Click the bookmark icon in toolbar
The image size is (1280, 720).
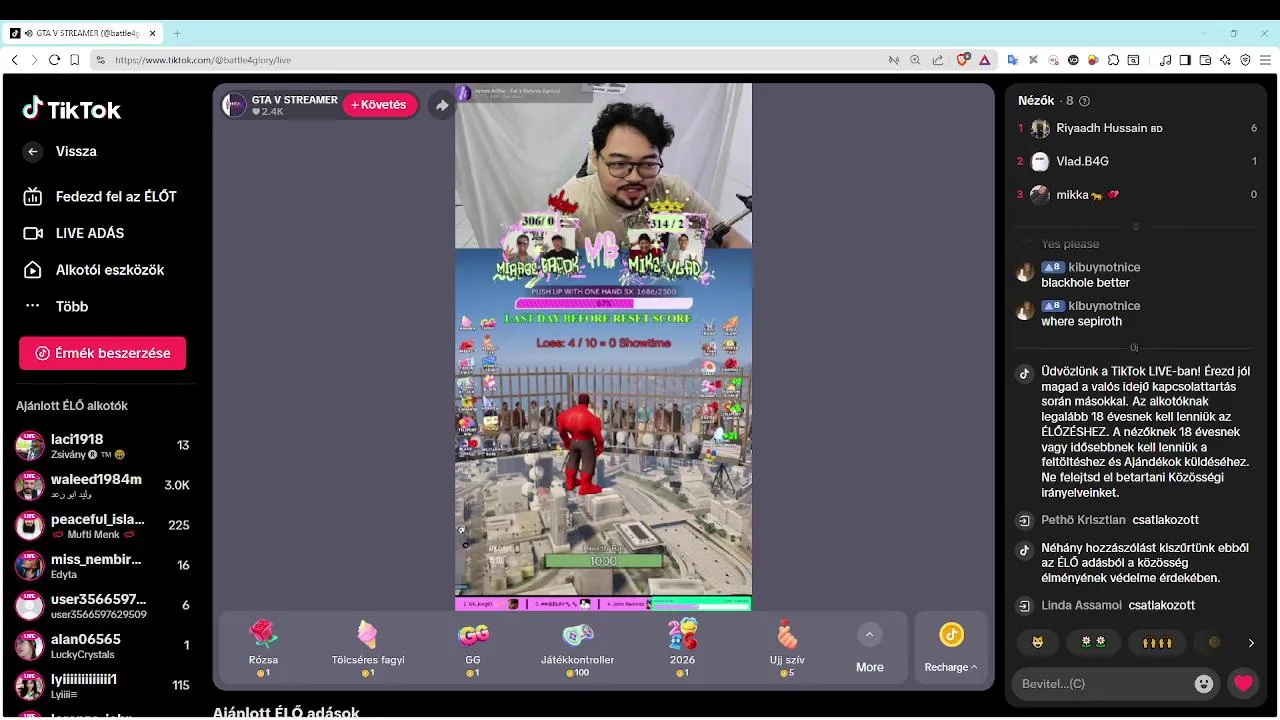tap(75, 60)
